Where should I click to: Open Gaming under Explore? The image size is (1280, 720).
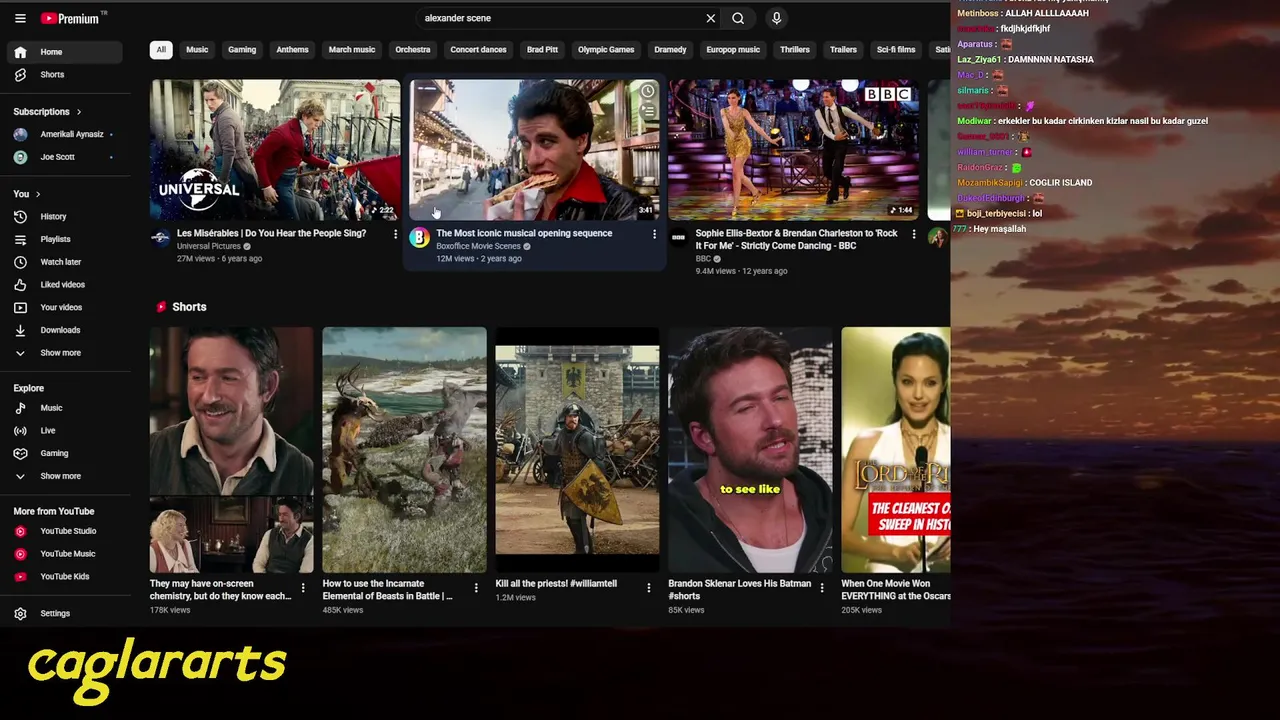[66, 453]
